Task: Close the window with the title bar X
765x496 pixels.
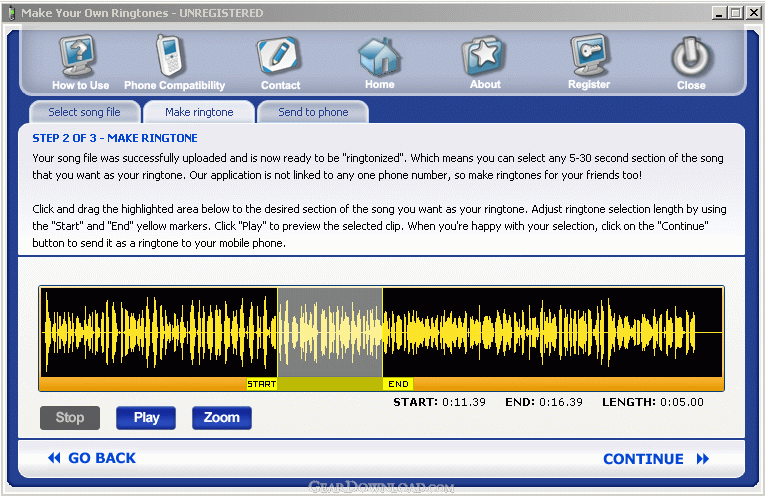Action: coord(753,13)
